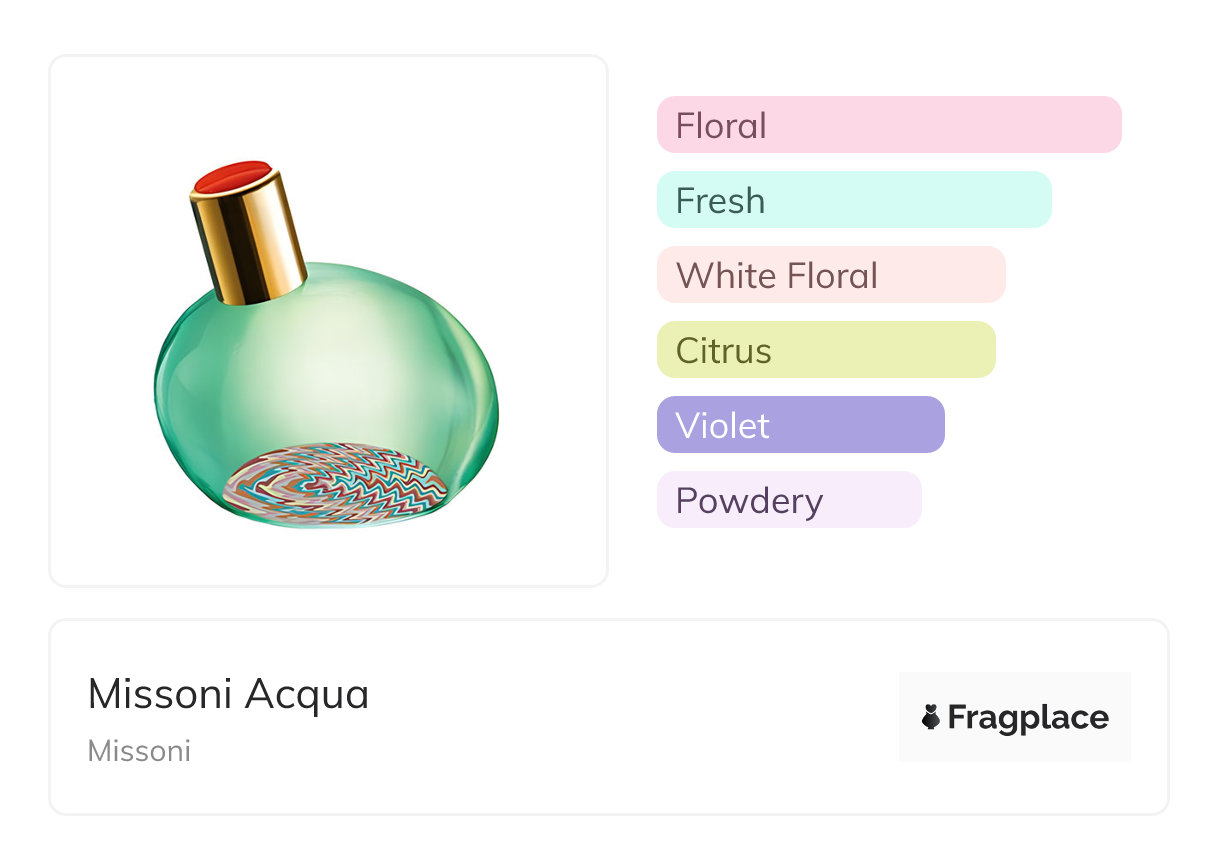Screen dimensions: 1218x864
Task: Click the "Powdery" text label
Action: point(749,501)
